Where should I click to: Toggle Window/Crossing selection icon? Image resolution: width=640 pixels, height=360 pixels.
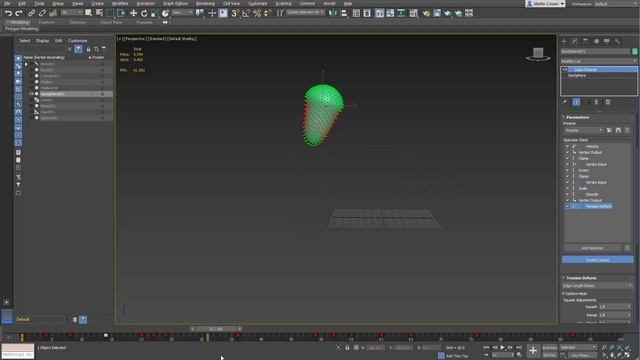[x=121, y=13]
